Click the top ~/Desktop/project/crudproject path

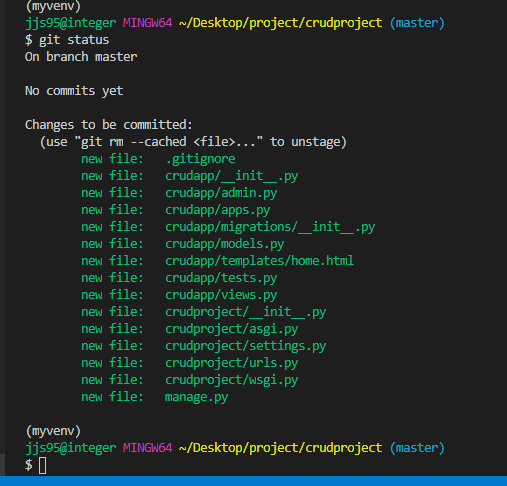(x=281, y=23)
